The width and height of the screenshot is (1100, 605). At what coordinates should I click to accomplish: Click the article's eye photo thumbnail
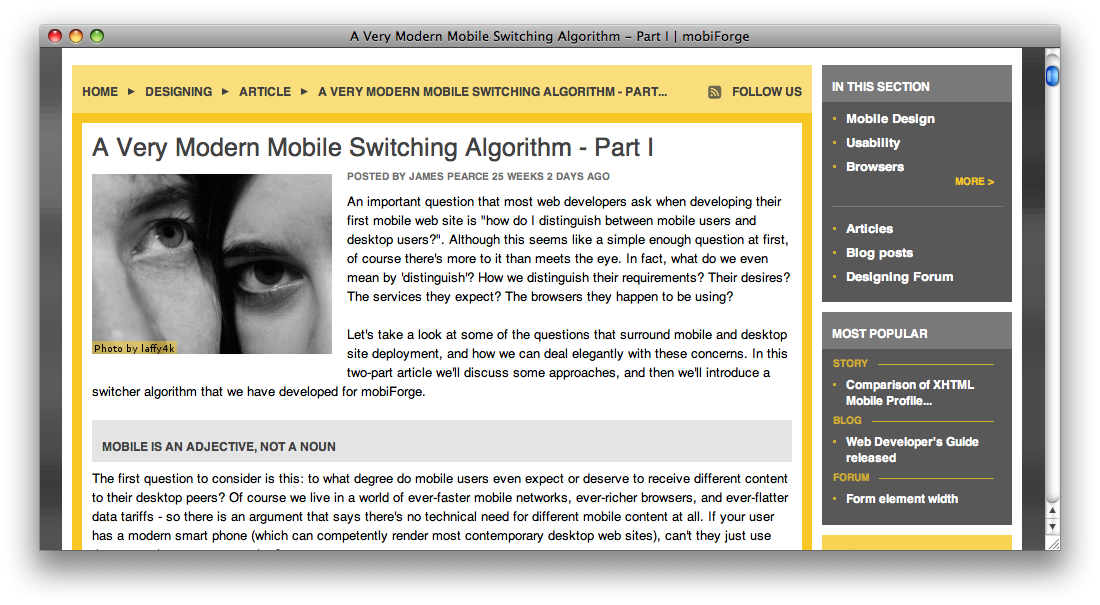pyautogui.click(x=212, y=264)
